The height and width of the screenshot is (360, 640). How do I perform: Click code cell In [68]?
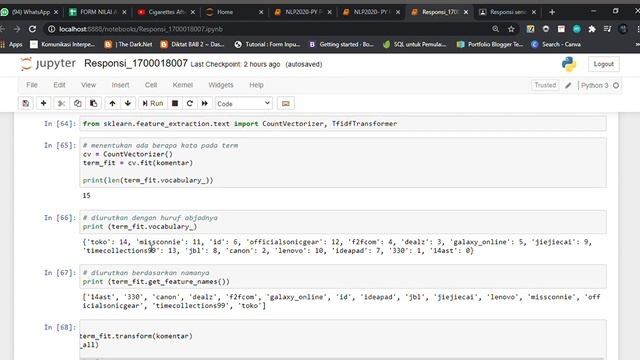click(x=343, y=340)
